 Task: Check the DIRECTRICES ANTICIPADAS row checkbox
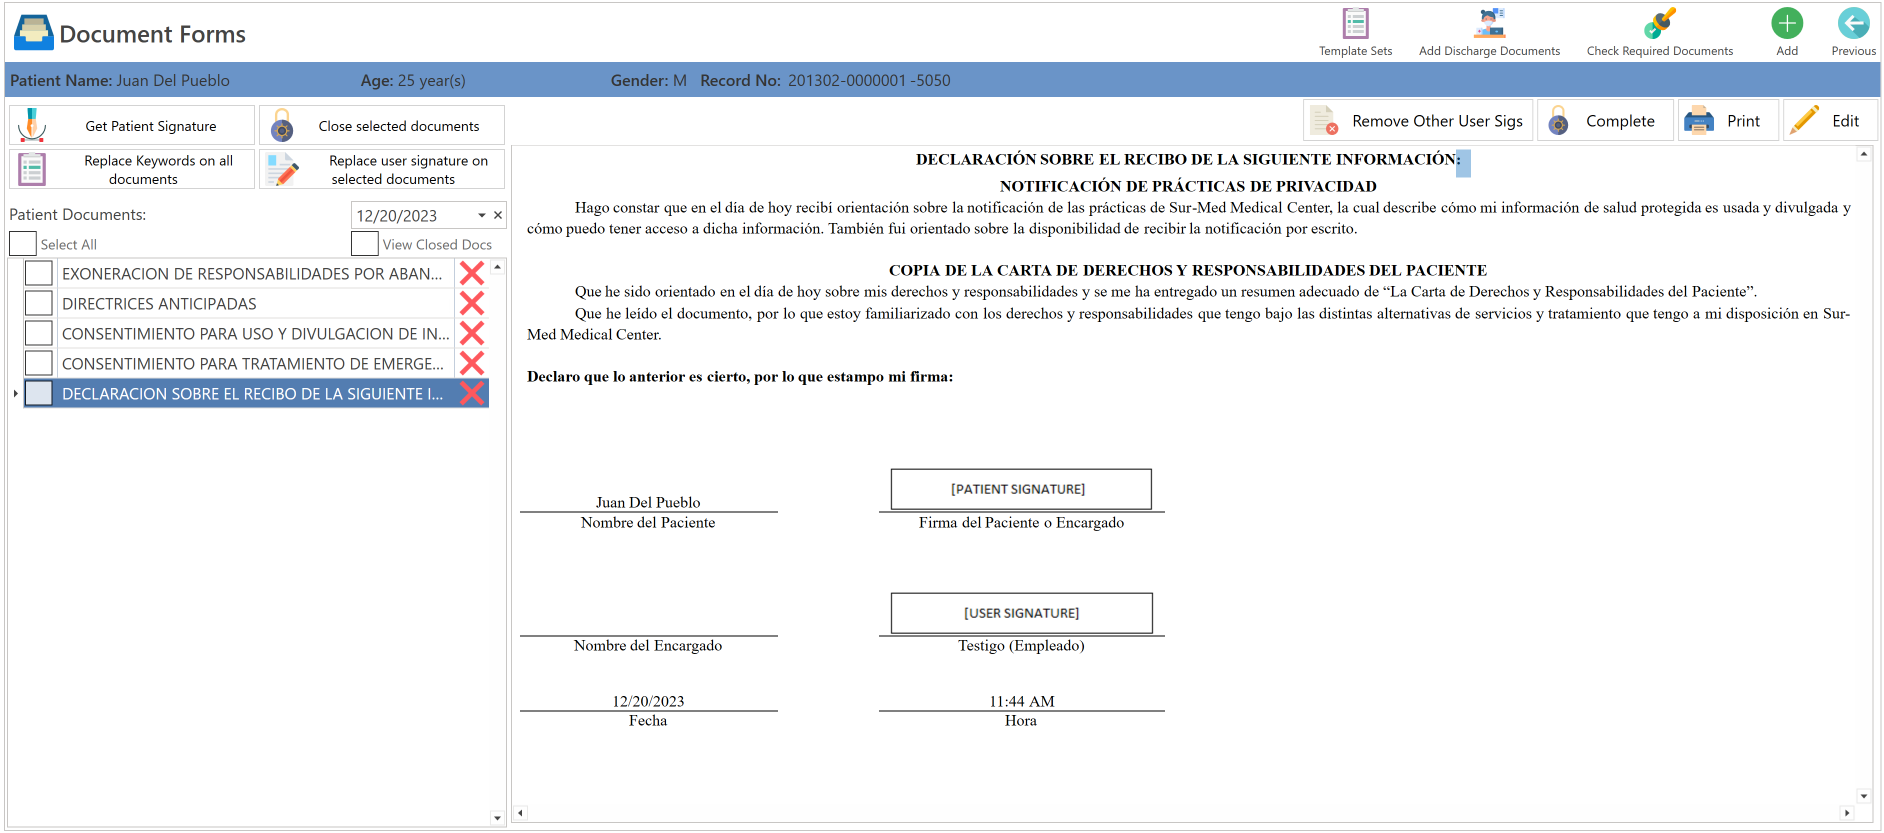tap(39, 303)
